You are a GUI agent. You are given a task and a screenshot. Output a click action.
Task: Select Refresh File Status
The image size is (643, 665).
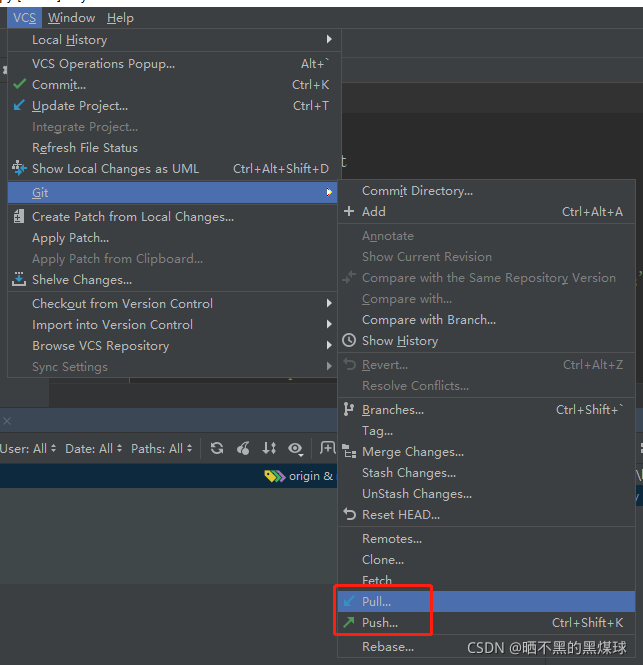173,148
